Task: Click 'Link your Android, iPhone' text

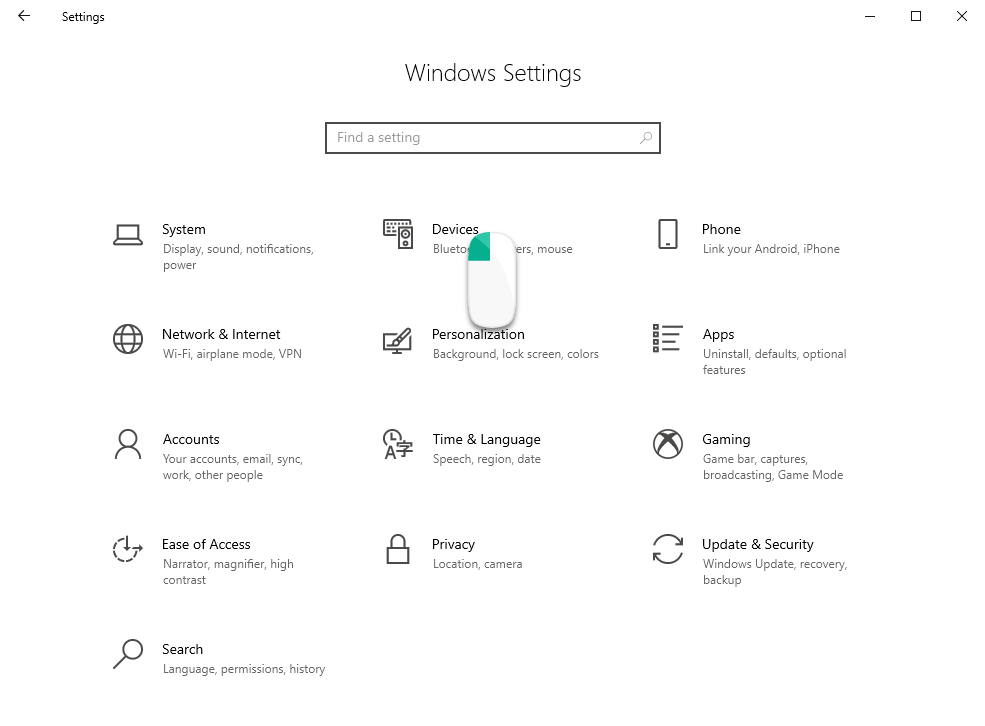Action: point(771,249)
